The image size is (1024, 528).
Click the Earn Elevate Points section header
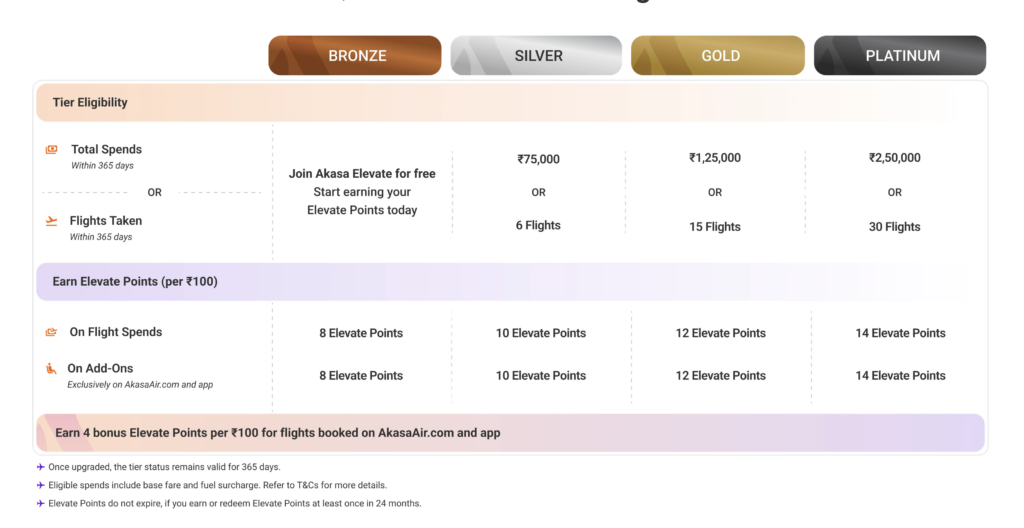(x=510, y=282)
